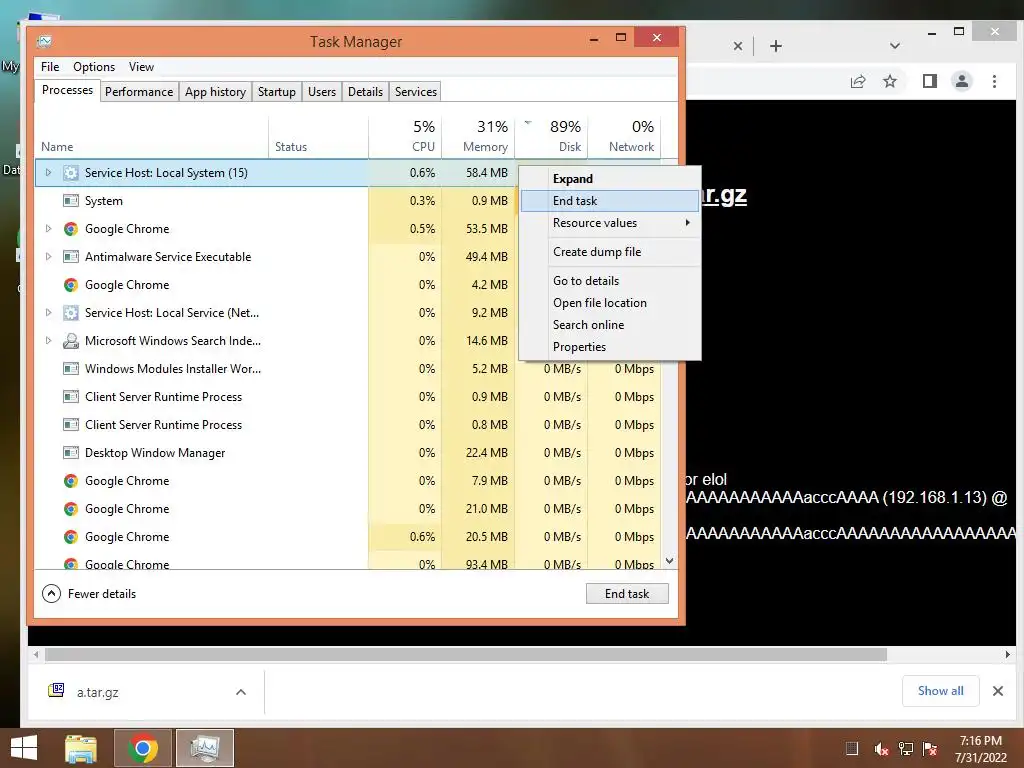Click the Service Host: Local System gear icon

71,173
